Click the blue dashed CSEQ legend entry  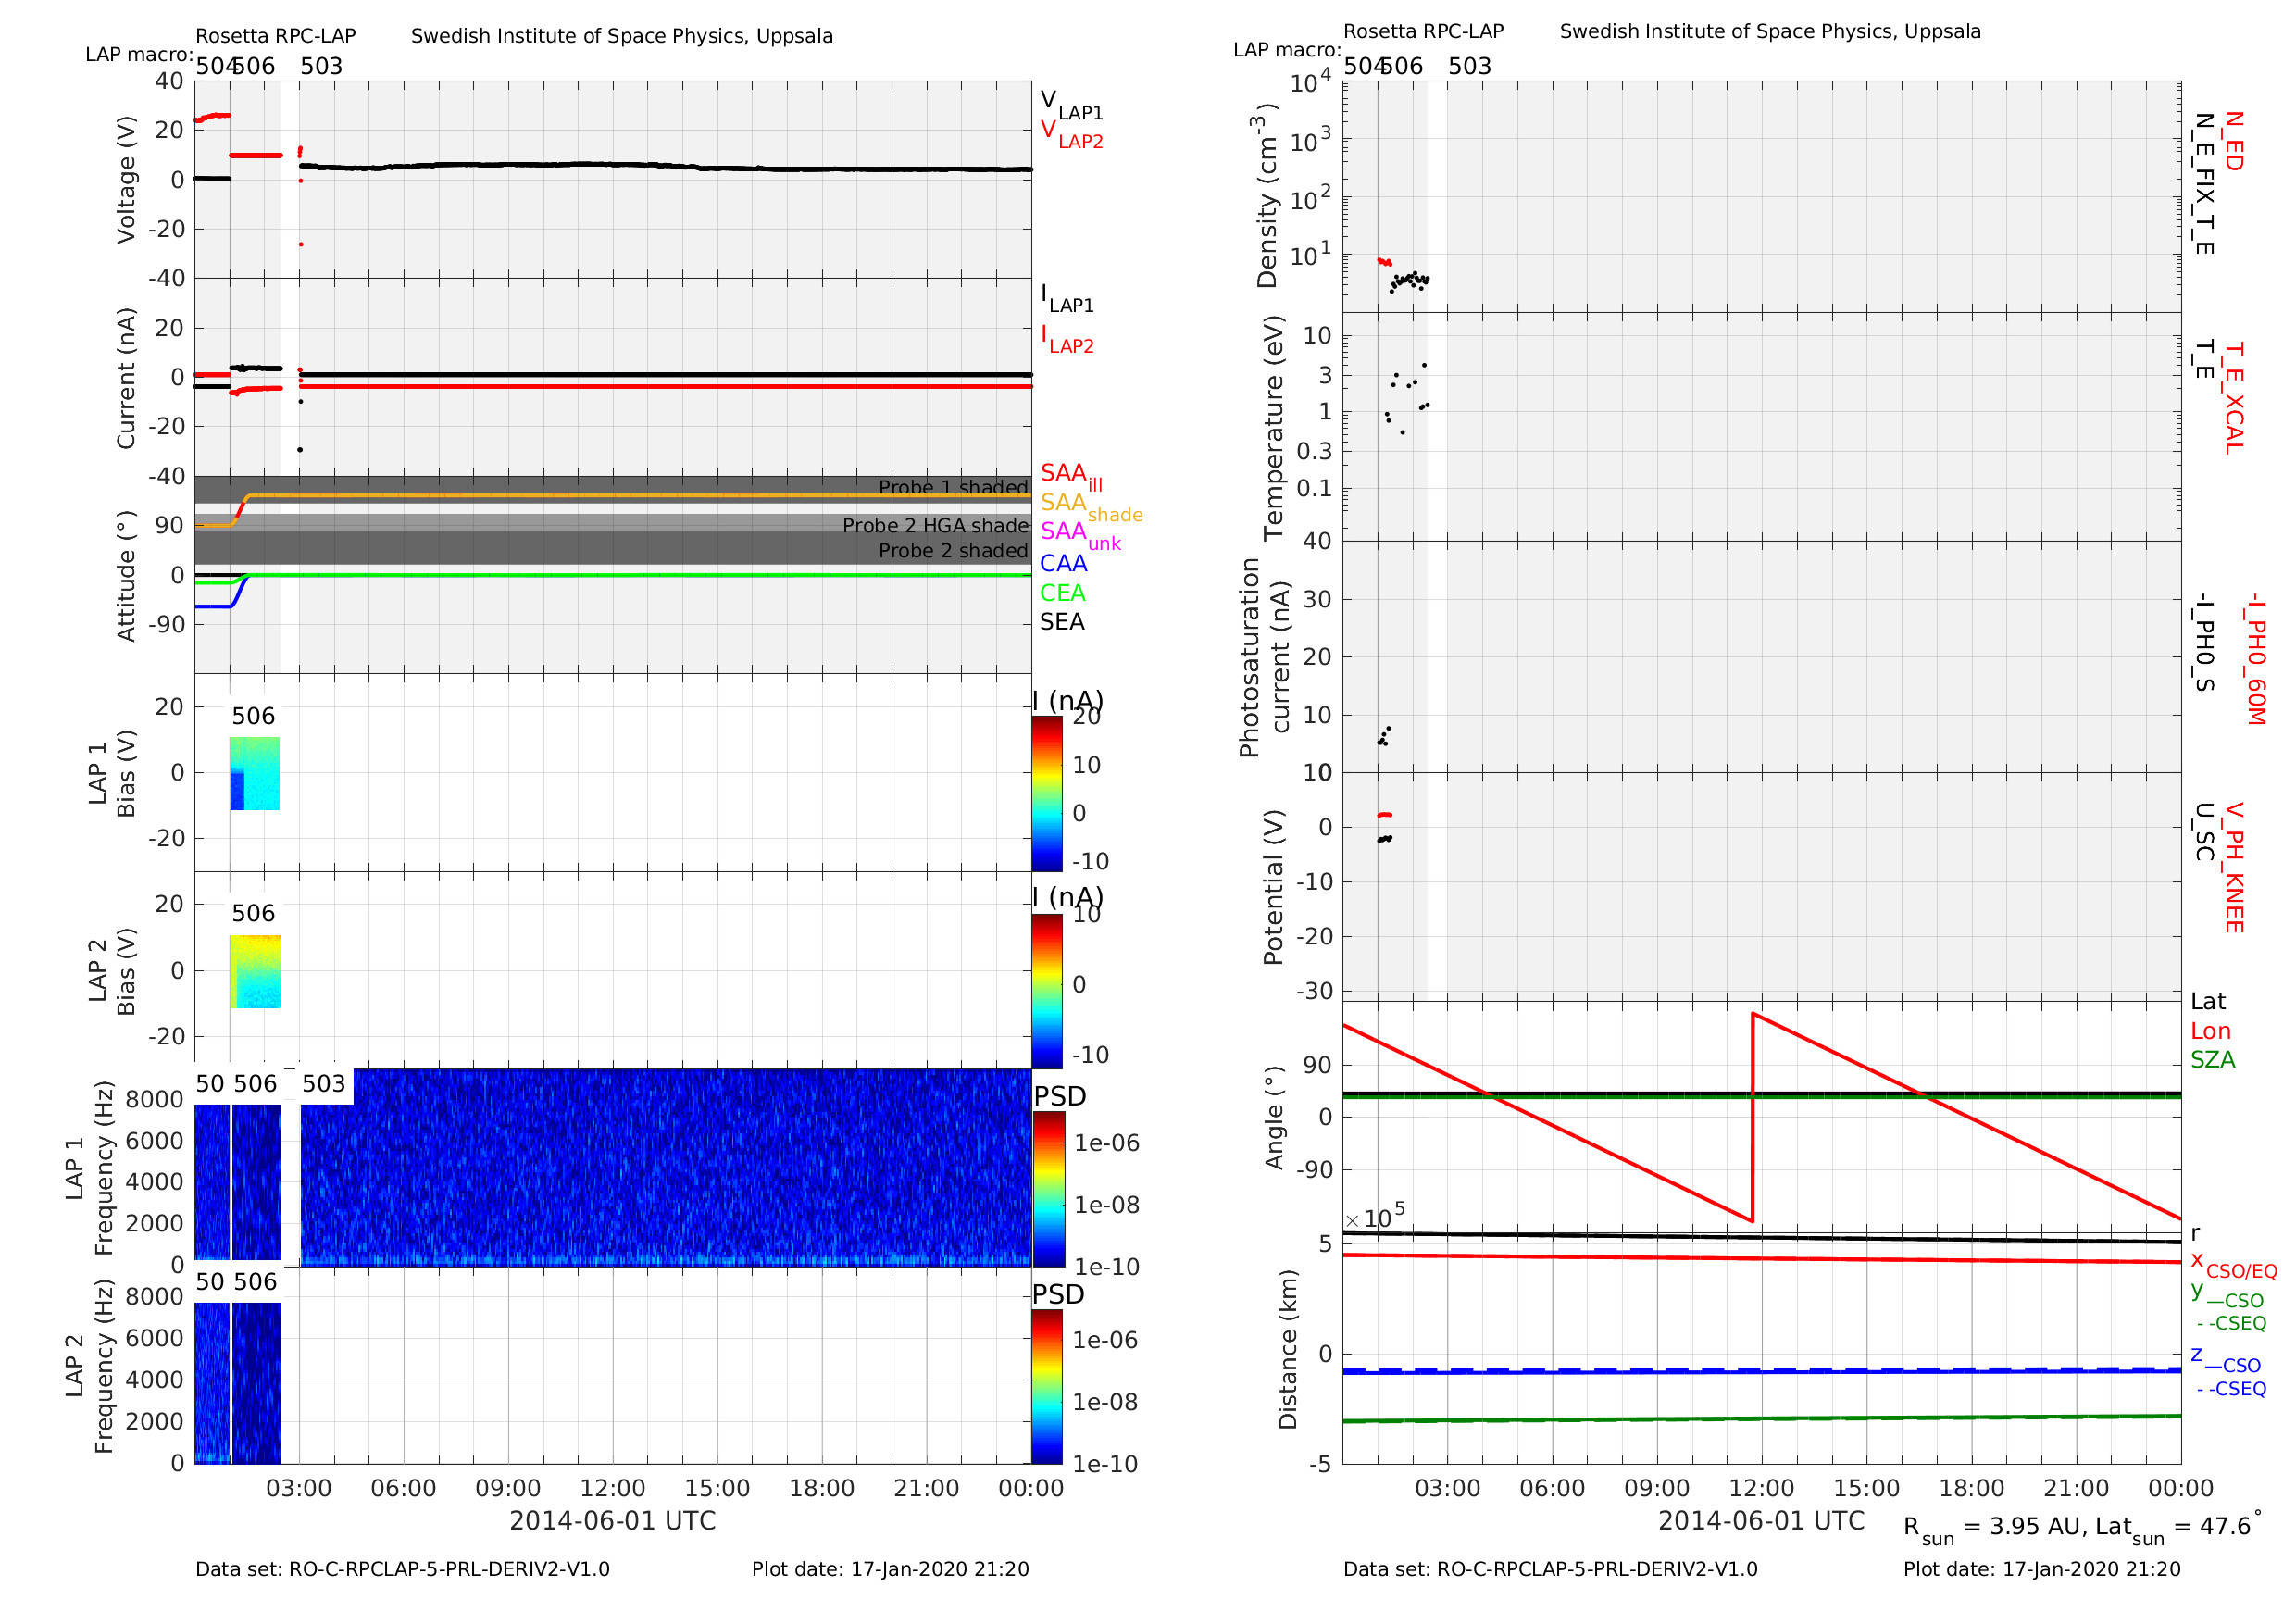click(x=2231, y=1389)
